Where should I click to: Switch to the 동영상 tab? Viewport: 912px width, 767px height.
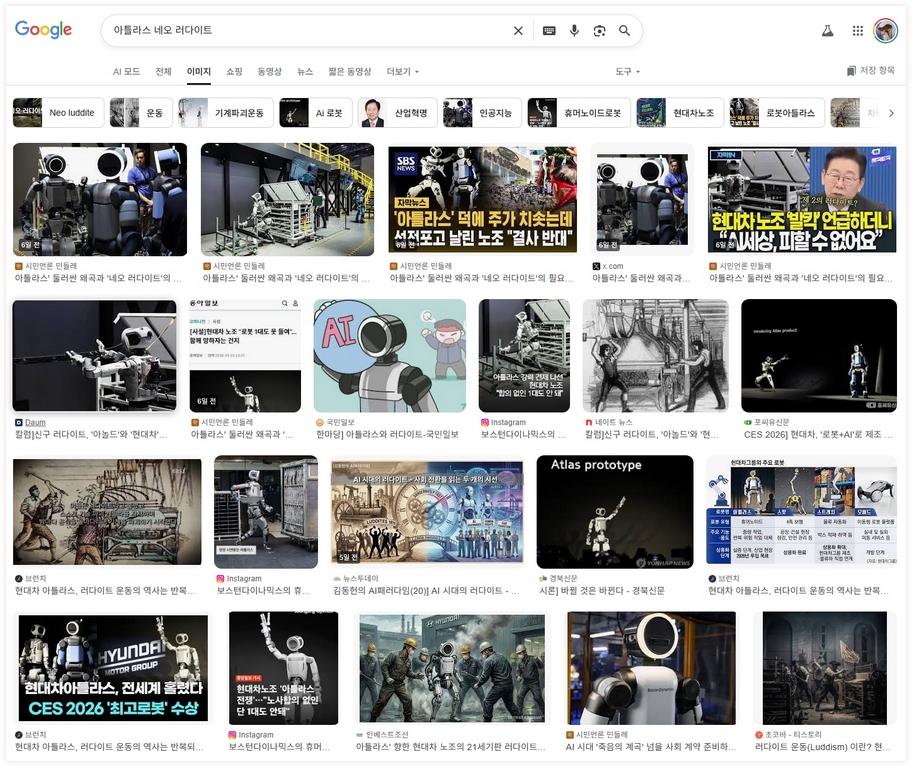(269, 72)
